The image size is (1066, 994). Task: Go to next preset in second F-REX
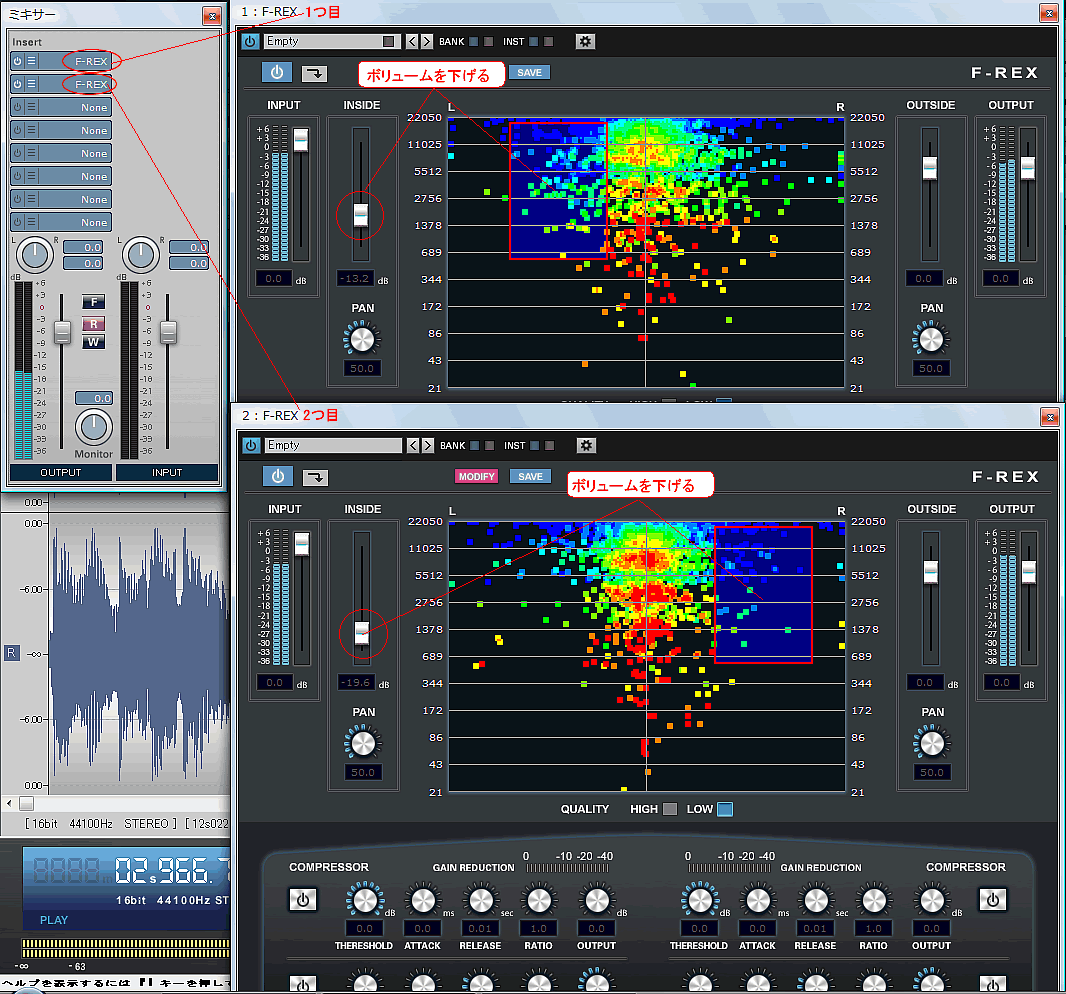click(428, 445)
